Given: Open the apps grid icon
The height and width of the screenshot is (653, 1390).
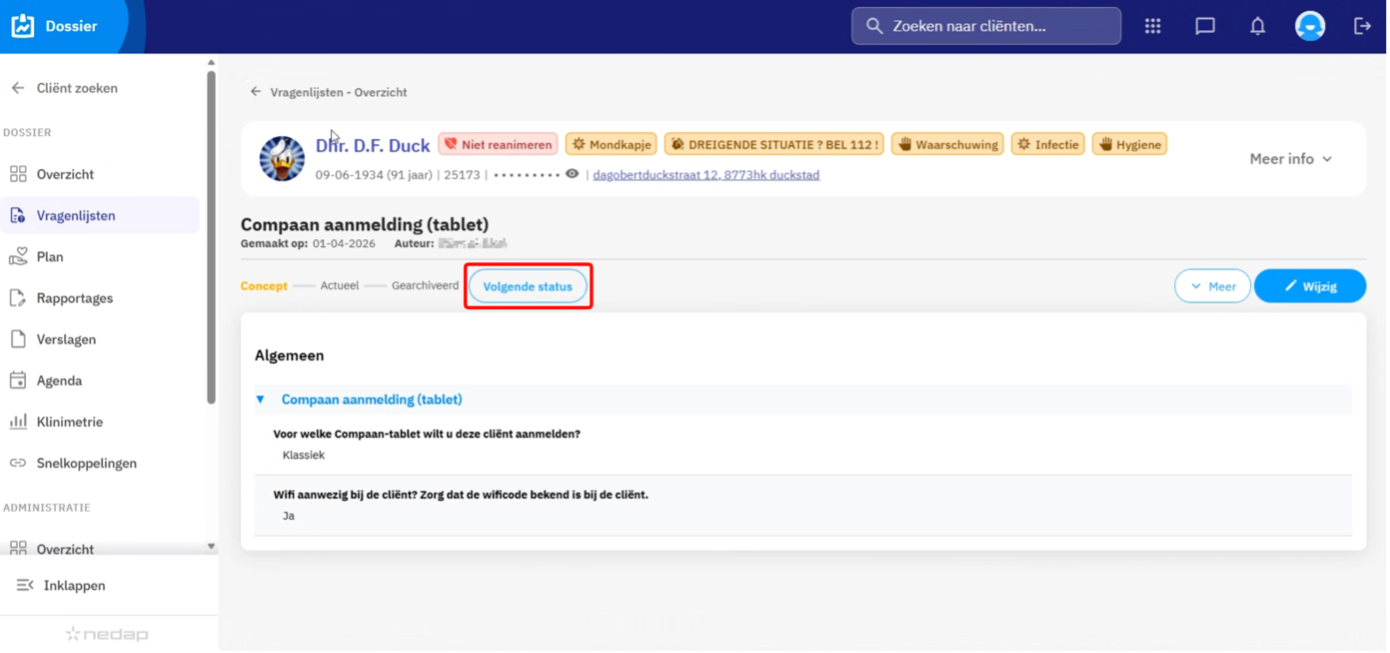Looking at the screenshot, I should pyautogui.click(x=1153, y=26).
